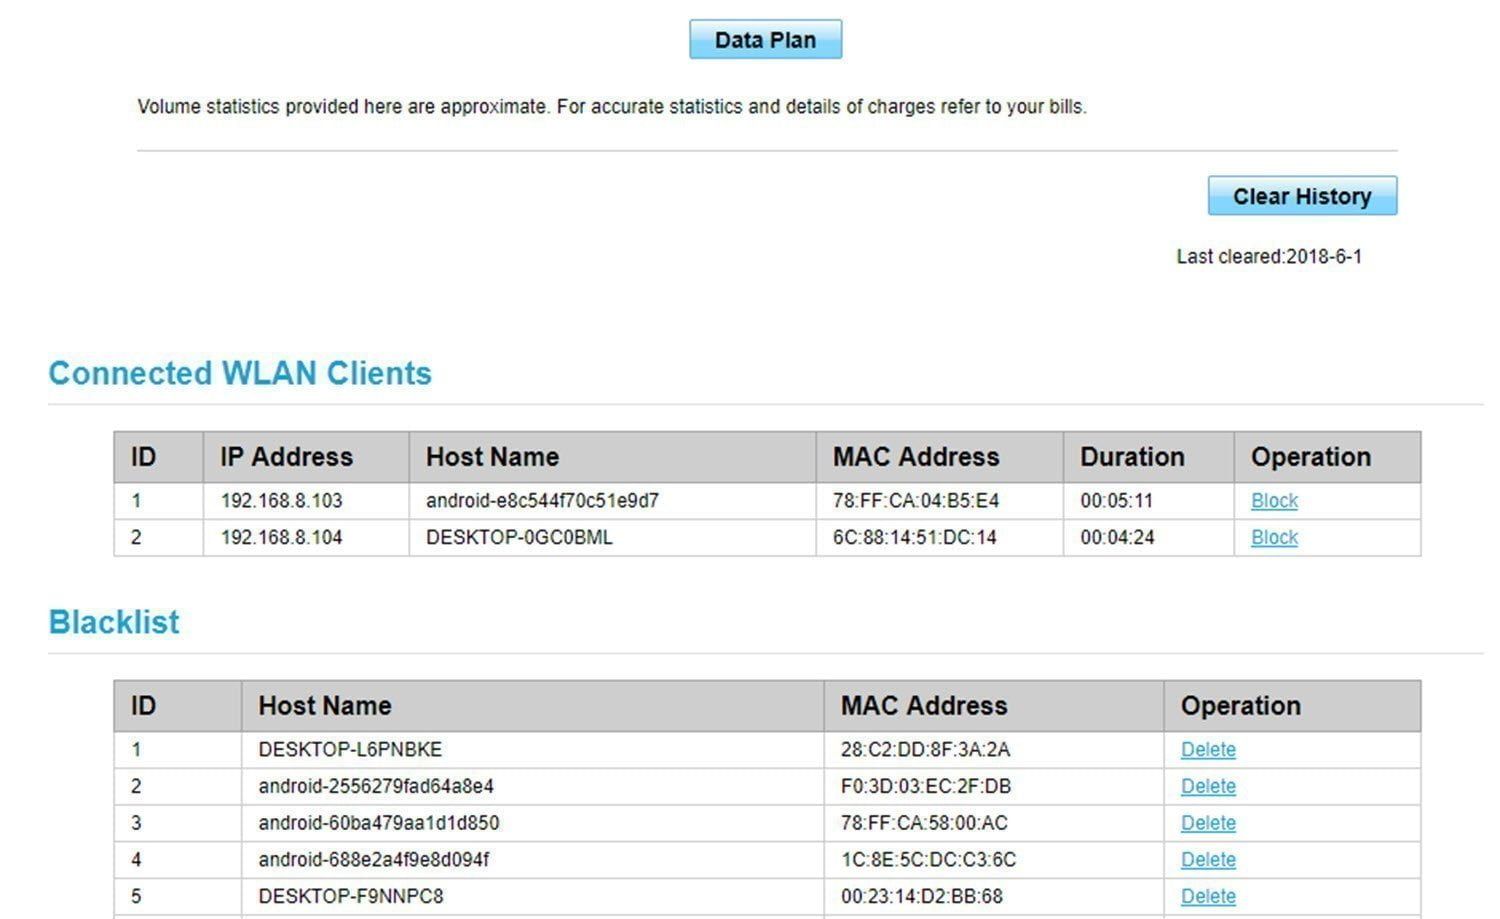Click the Blacklist section heading
Viewport: 1500px width, 919px height.
[114, 622]
